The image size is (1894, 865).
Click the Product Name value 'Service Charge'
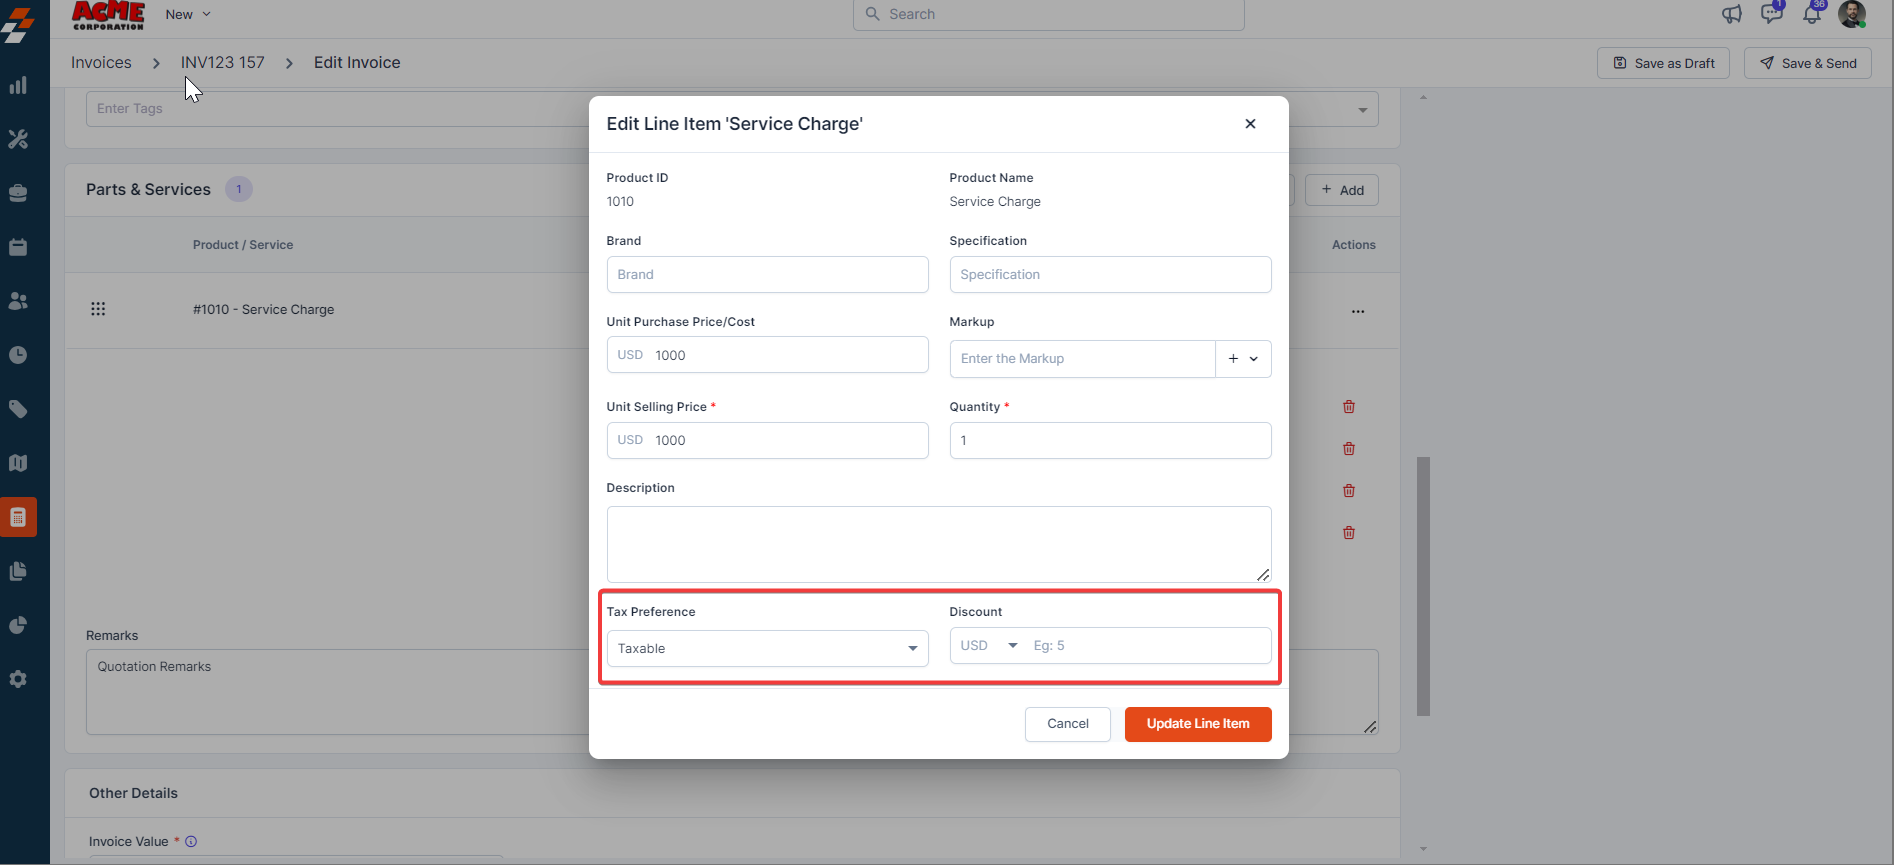(995, 202)
